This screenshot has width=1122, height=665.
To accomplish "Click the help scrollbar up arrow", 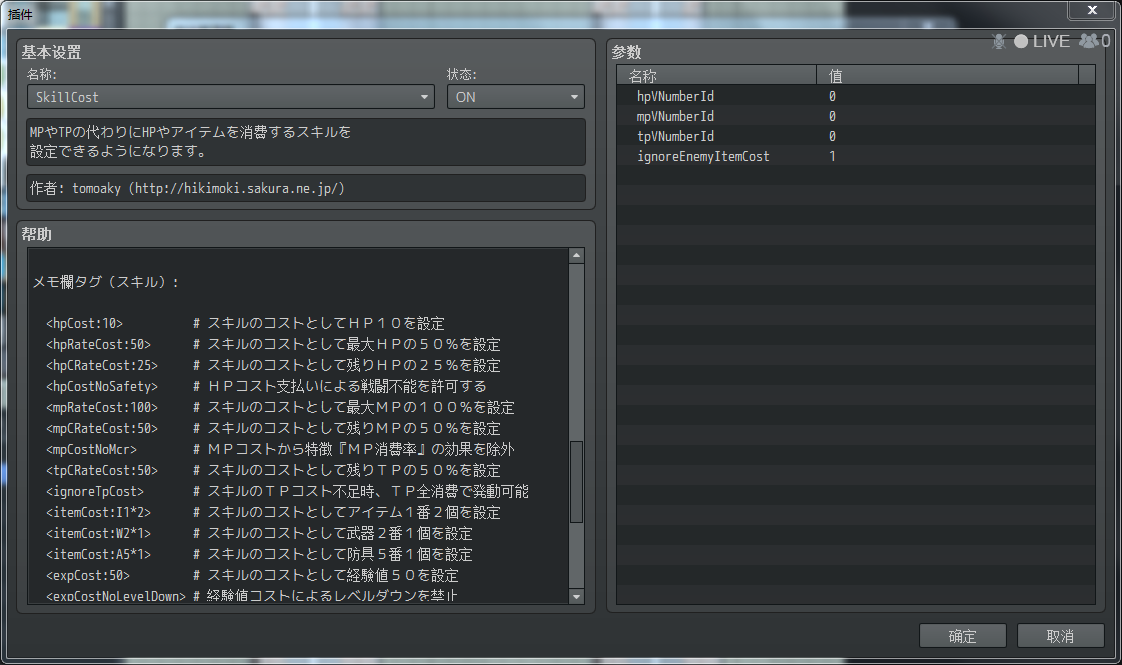I will tap(576, 256).
